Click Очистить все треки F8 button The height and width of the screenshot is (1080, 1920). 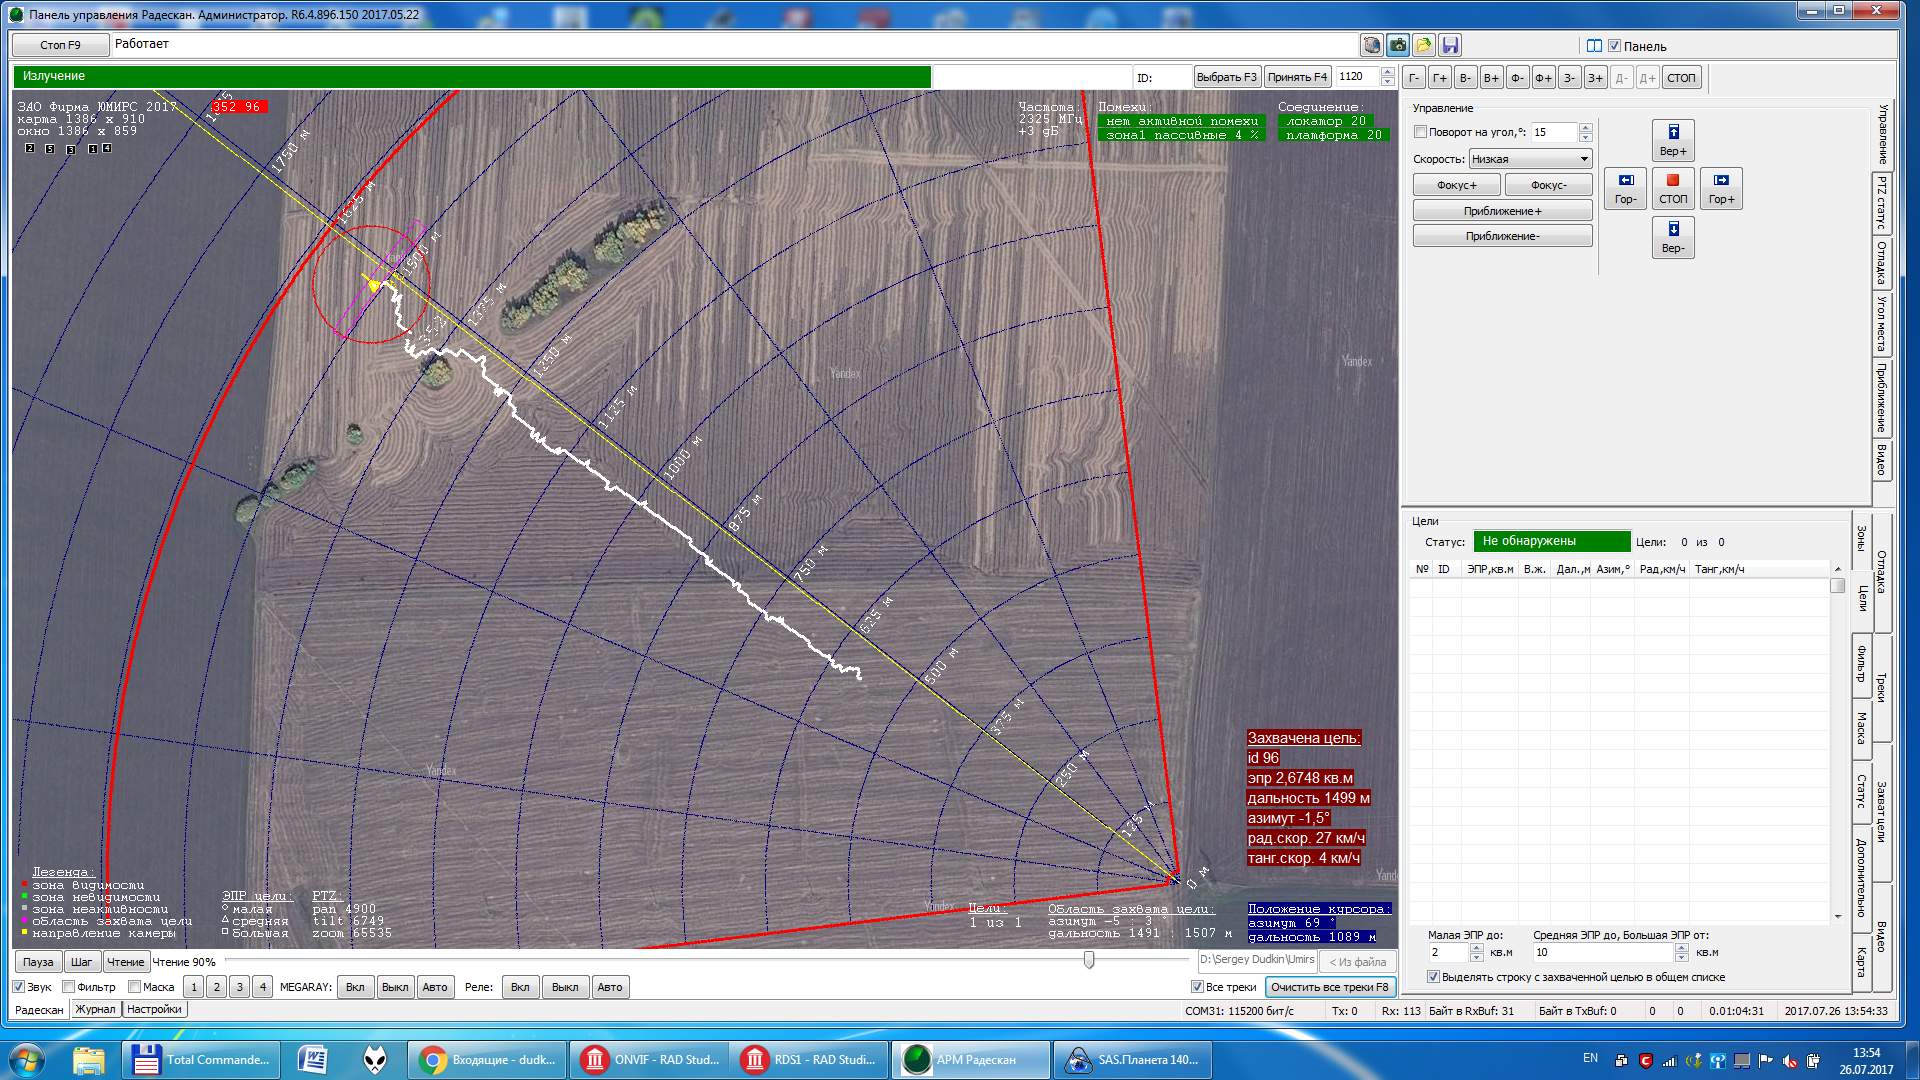point(1330,987)
